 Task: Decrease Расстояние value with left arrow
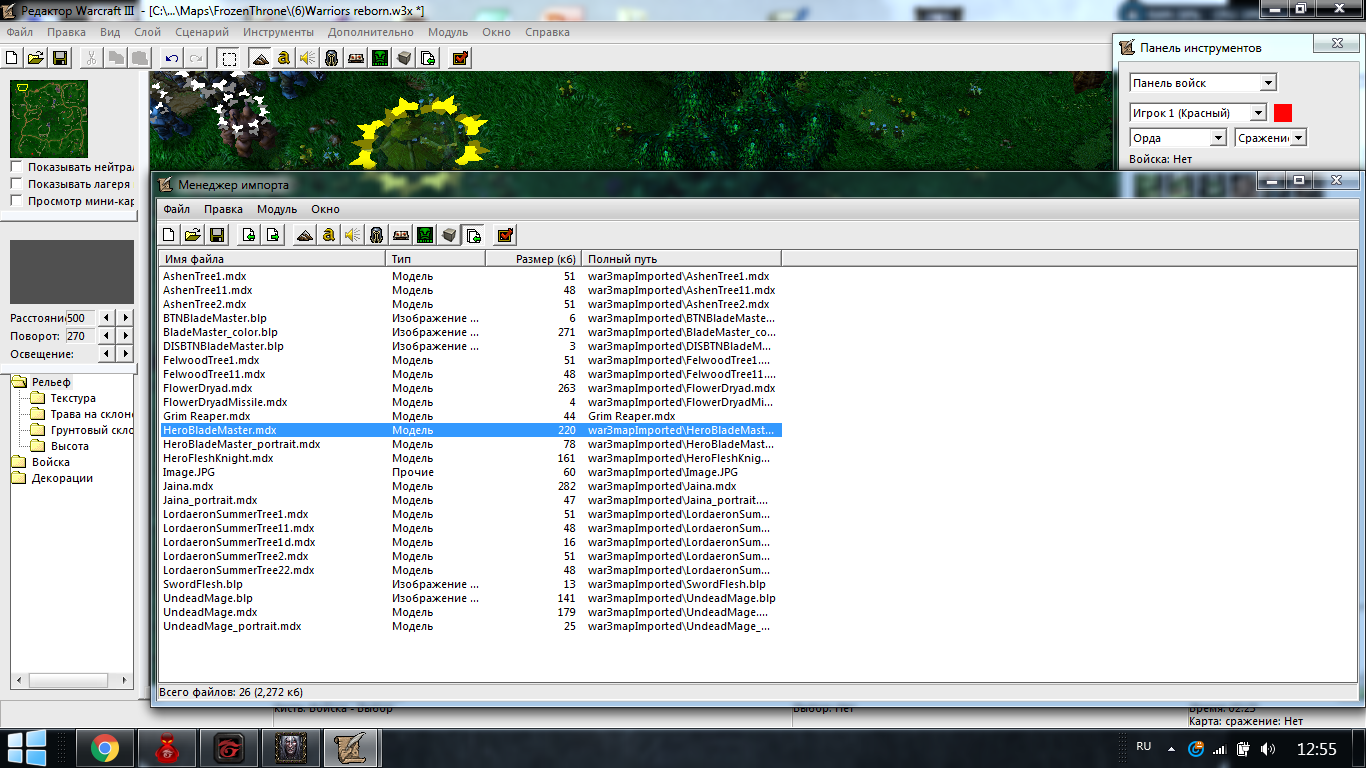[107, 318]
